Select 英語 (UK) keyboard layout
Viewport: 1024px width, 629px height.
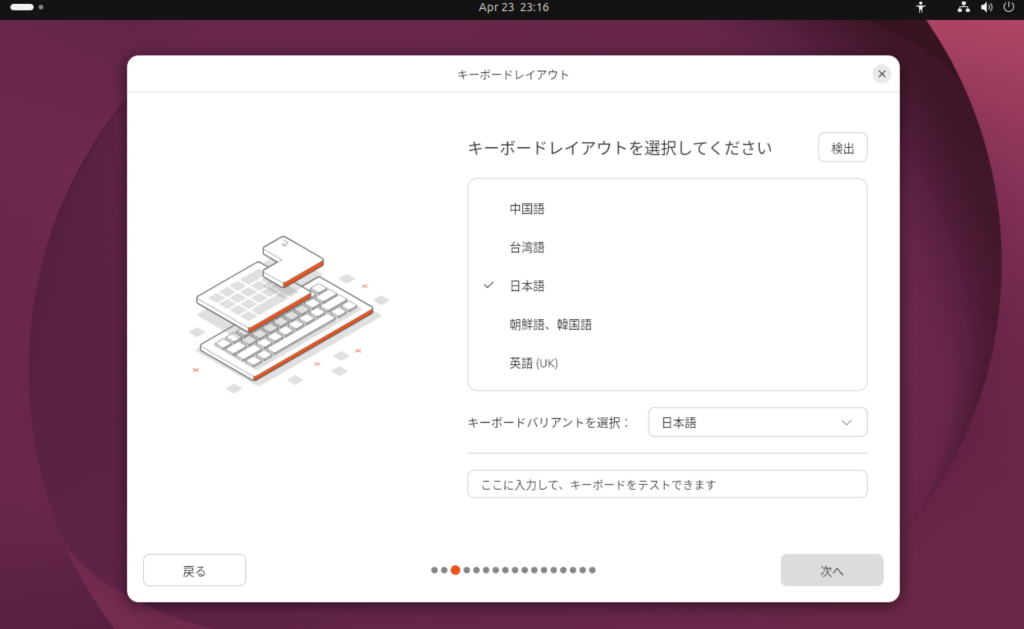534,363
